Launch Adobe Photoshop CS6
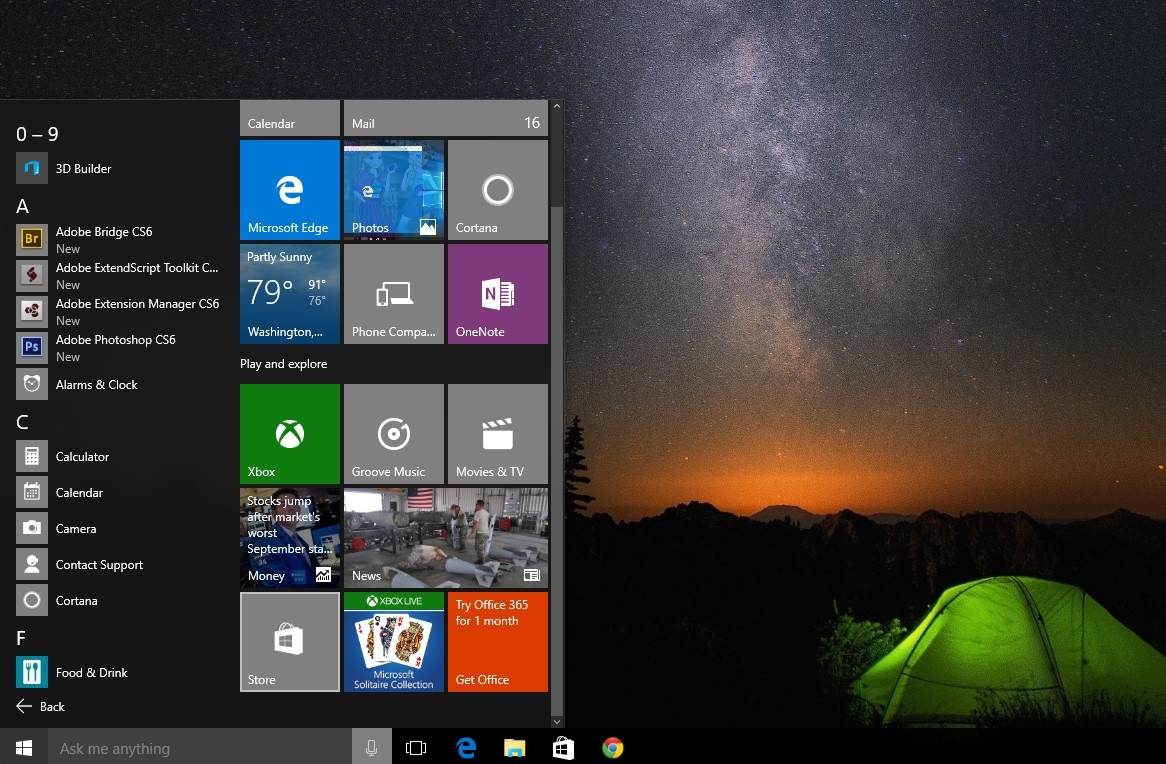 pyautogui.click(x=119, y=347)
